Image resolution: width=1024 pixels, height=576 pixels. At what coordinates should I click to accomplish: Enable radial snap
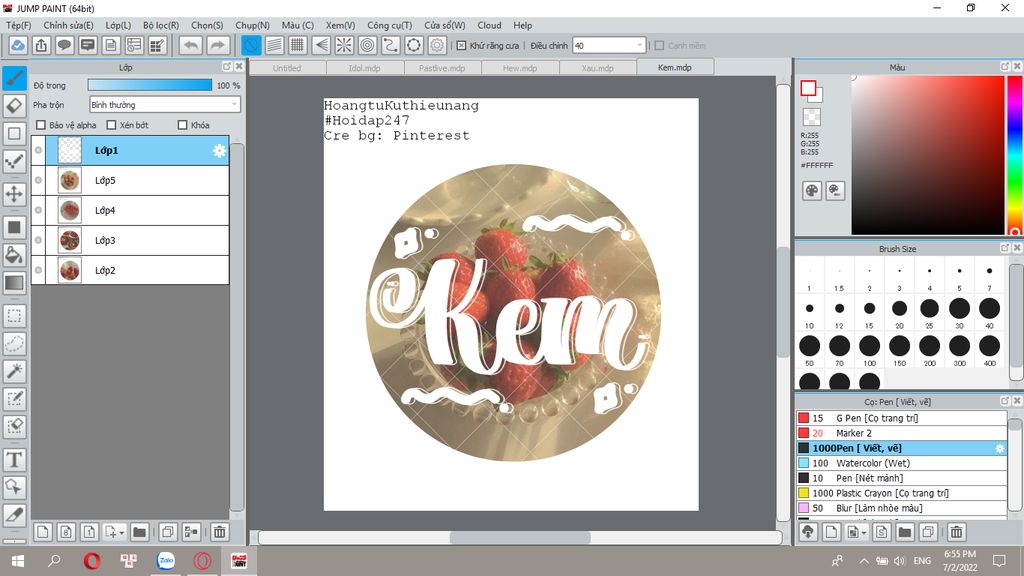tap(344, 45)
